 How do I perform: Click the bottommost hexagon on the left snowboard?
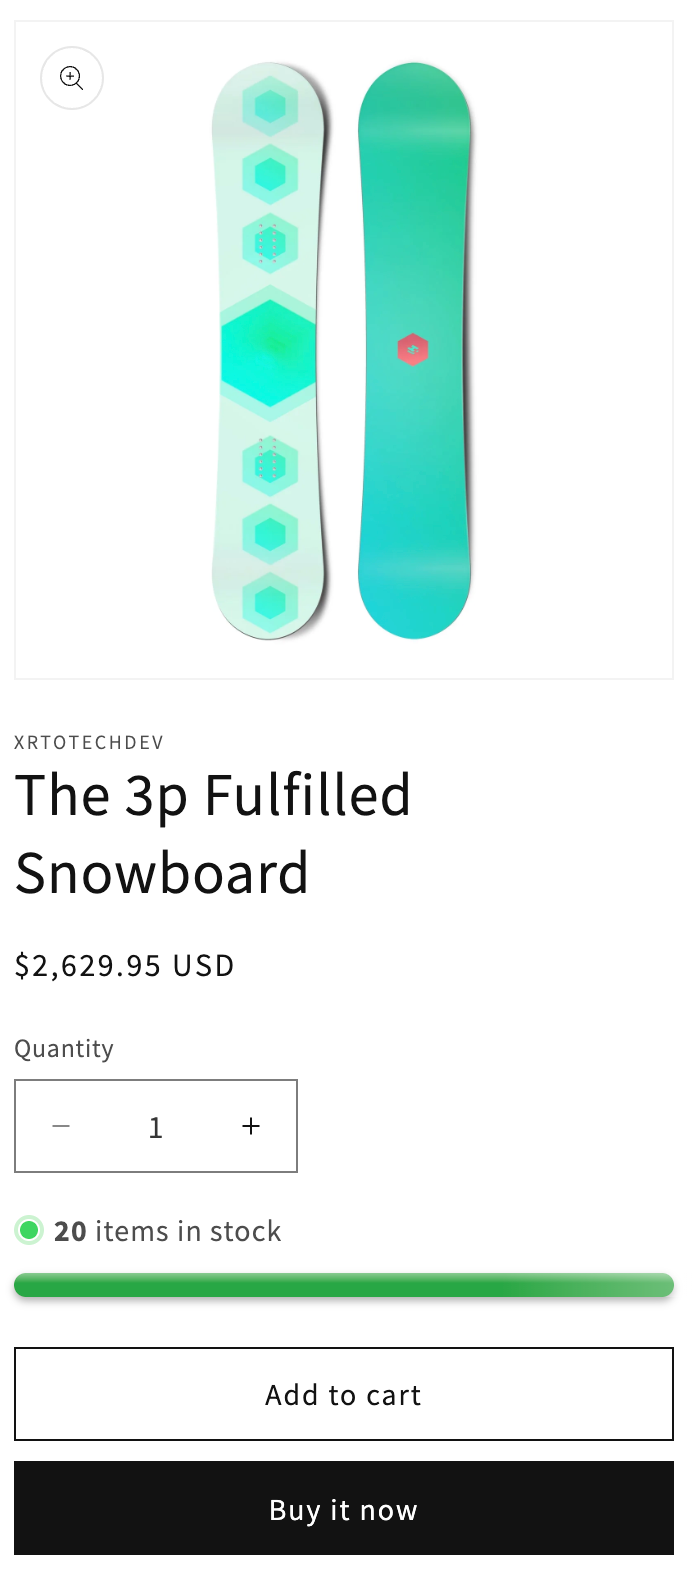coord(269,603)
